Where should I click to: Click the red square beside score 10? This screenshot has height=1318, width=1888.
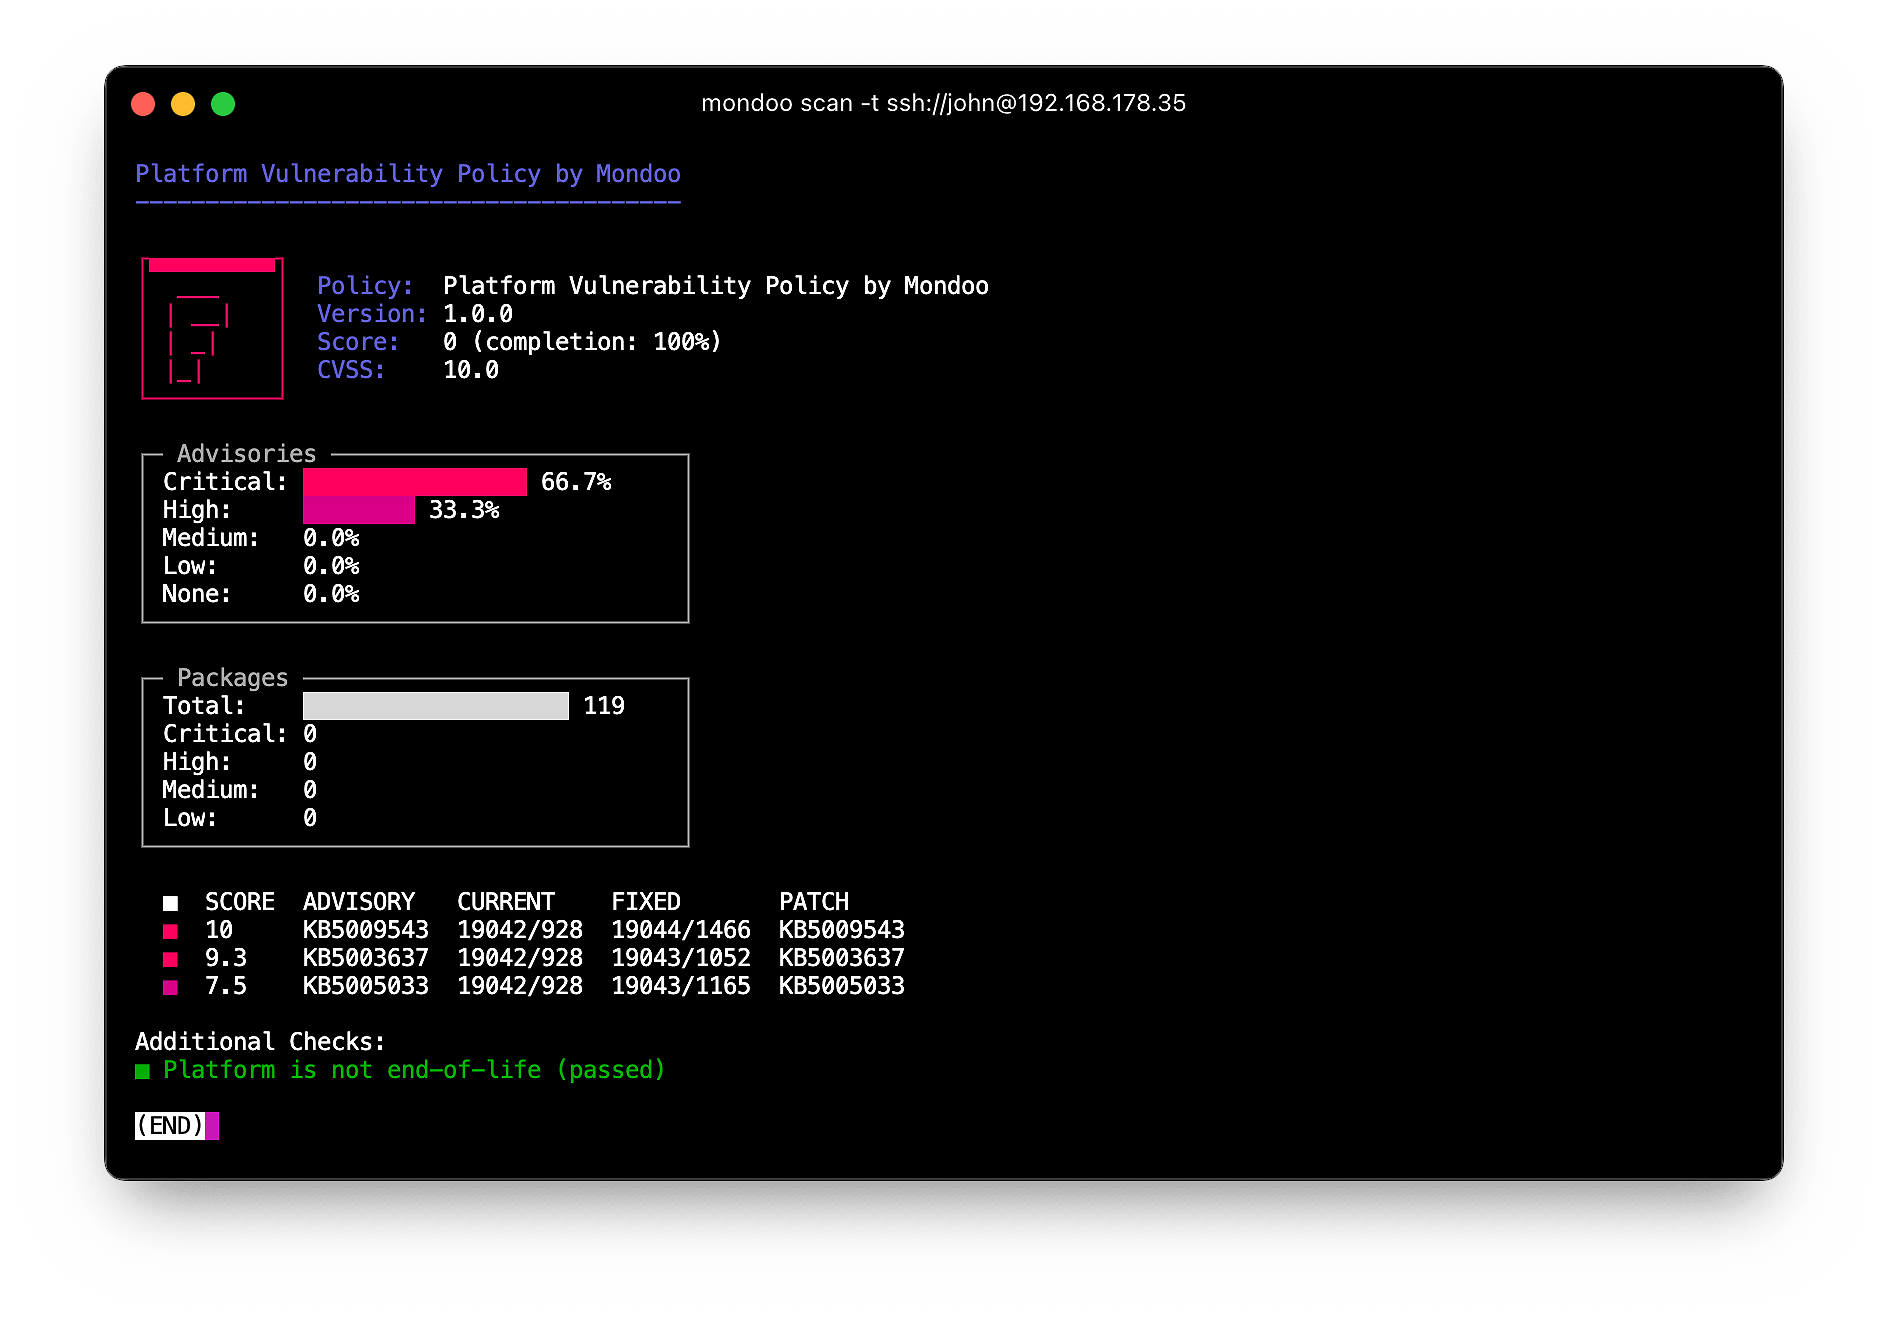171,931
